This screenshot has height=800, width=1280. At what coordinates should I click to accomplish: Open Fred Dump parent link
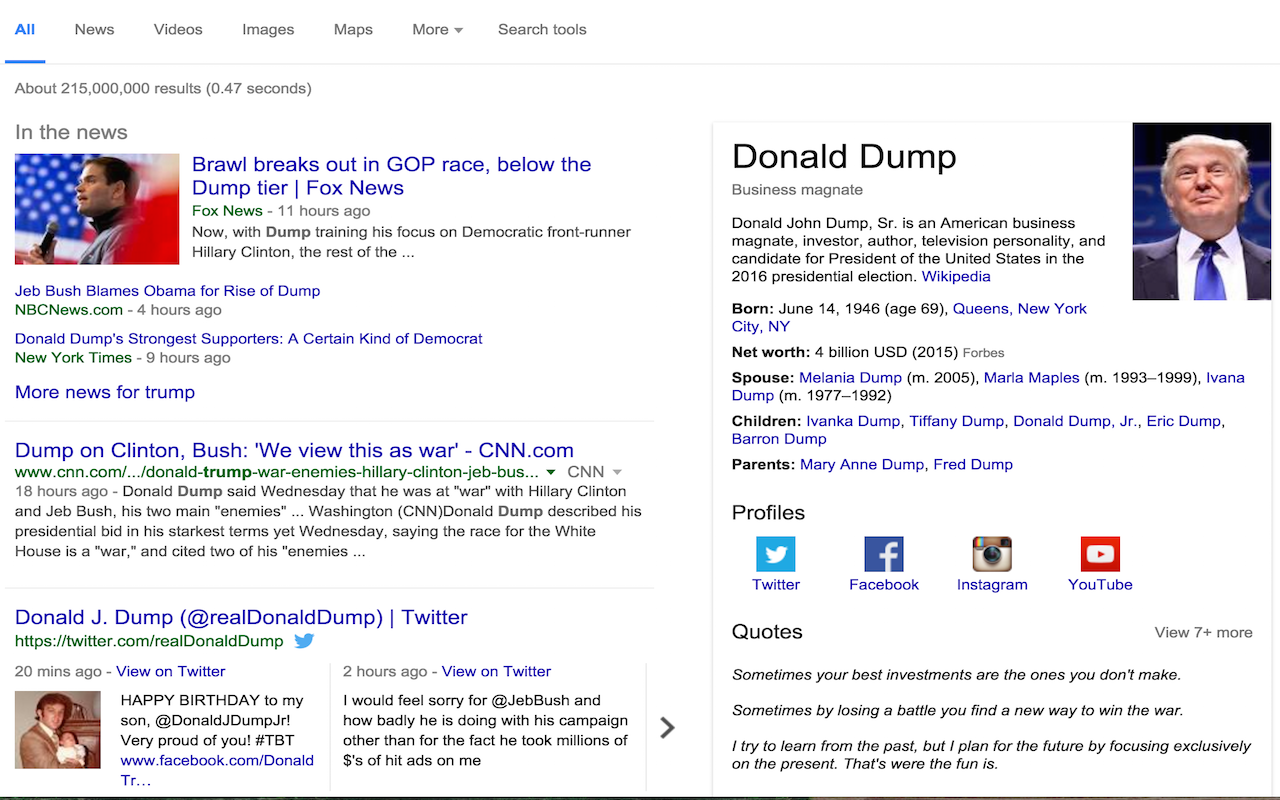(973, 464)
